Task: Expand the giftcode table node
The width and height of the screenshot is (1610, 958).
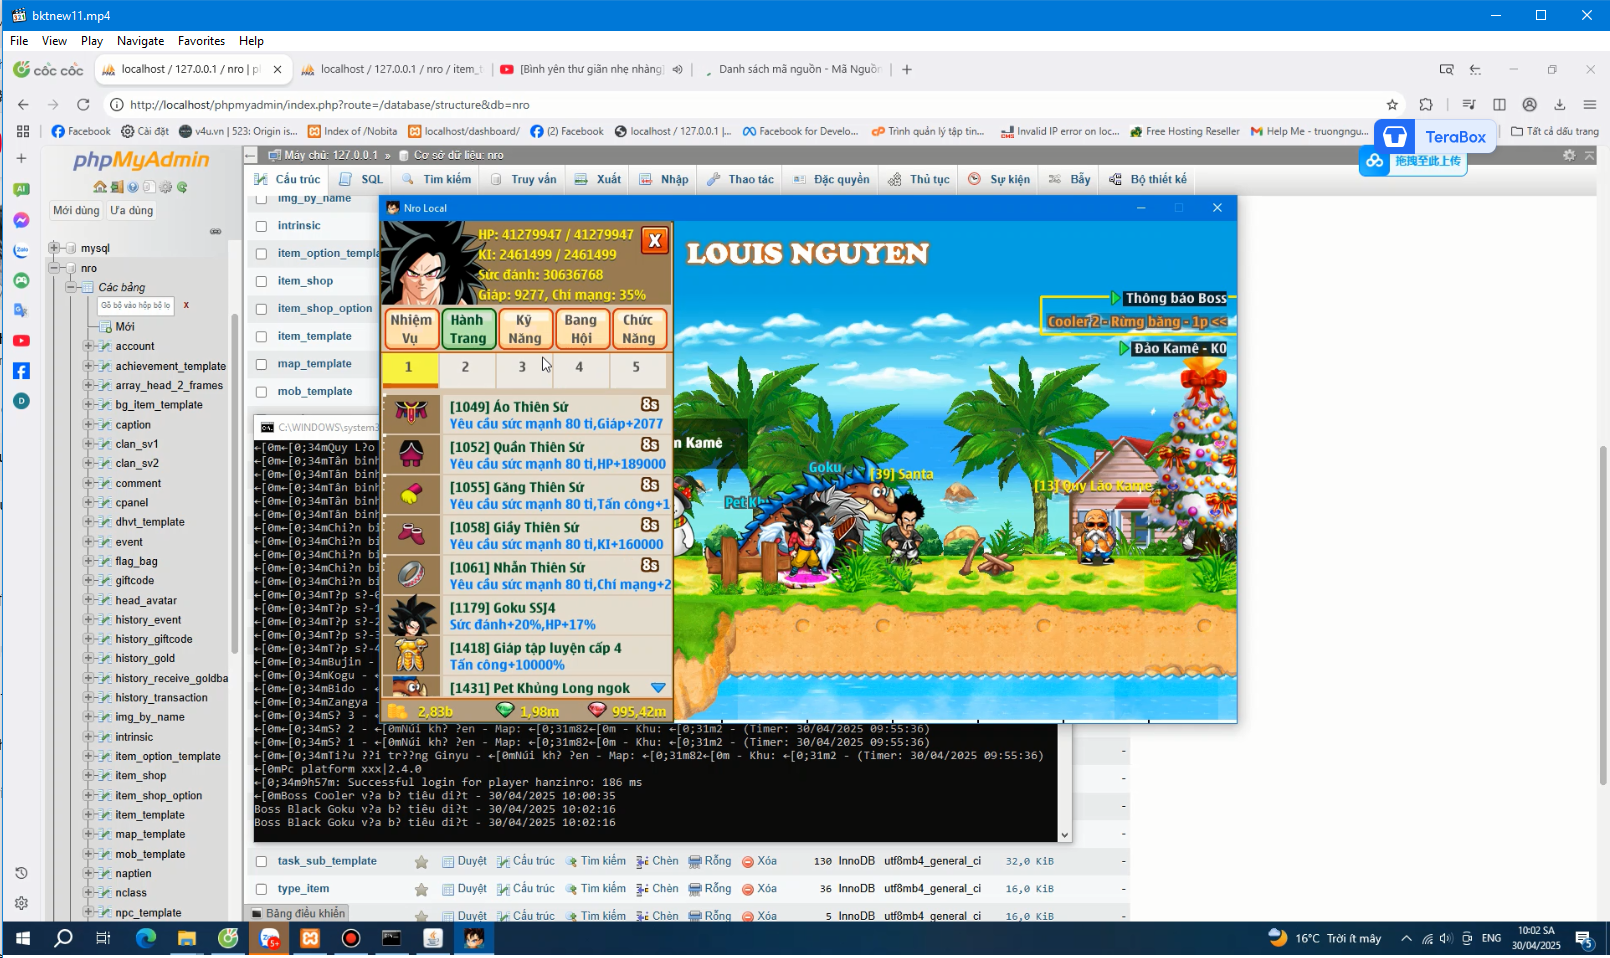Action: [88, 580]
